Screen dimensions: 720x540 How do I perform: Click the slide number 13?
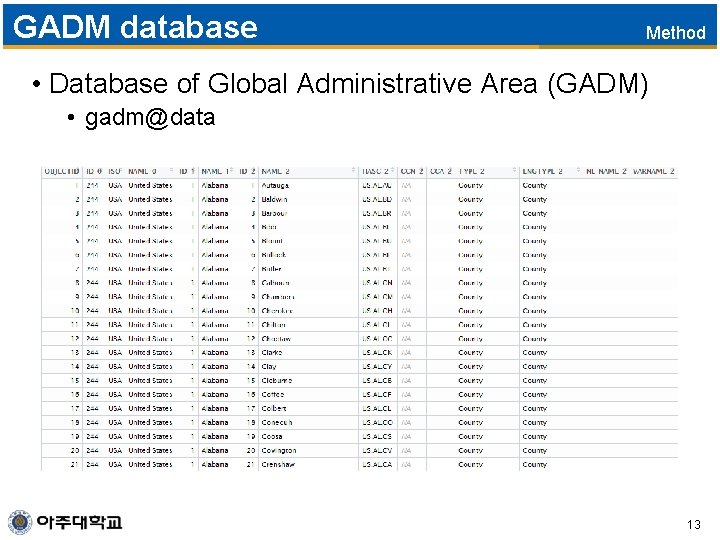pos(694,524)
